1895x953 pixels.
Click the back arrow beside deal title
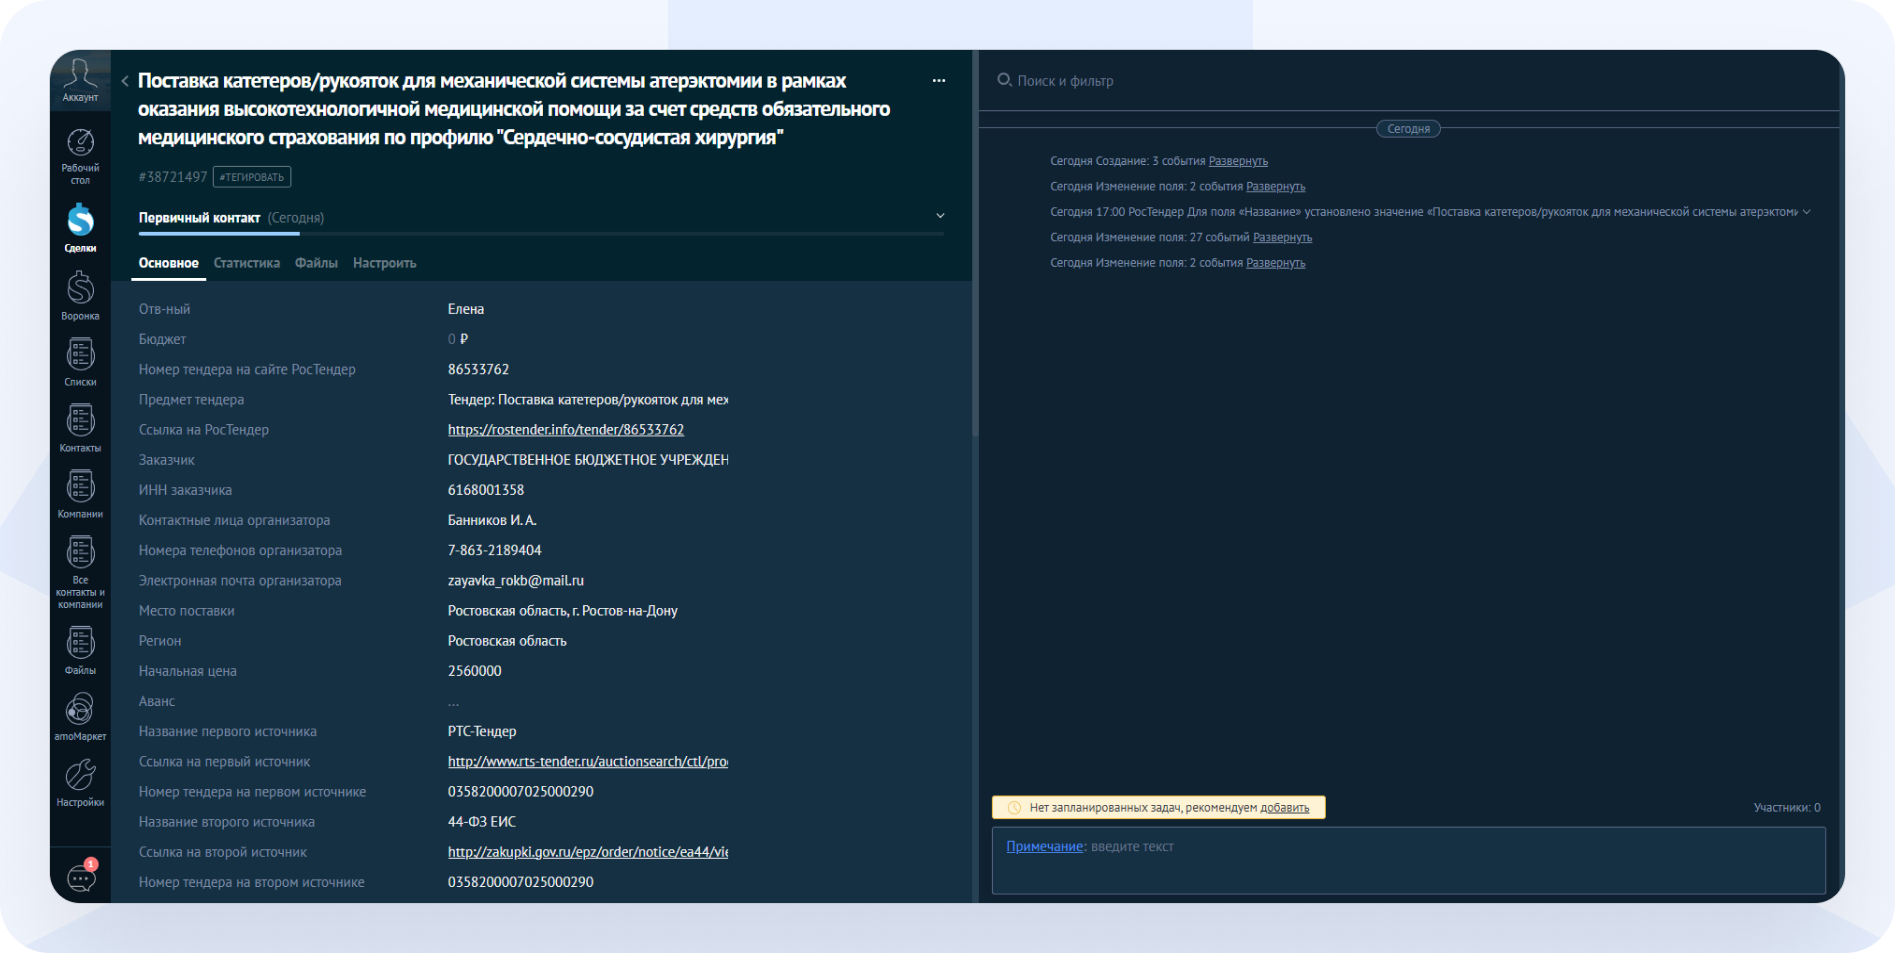click(125, 81)
